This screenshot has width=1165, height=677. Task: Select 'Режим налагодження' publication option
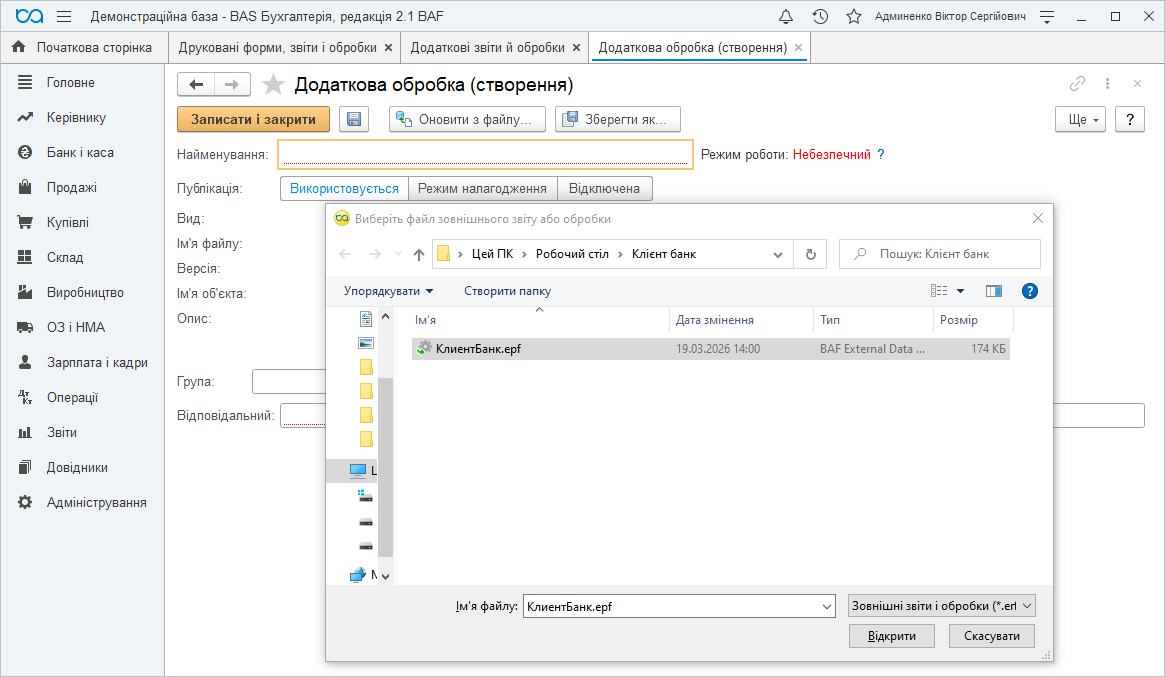click(x=482, y=188)
